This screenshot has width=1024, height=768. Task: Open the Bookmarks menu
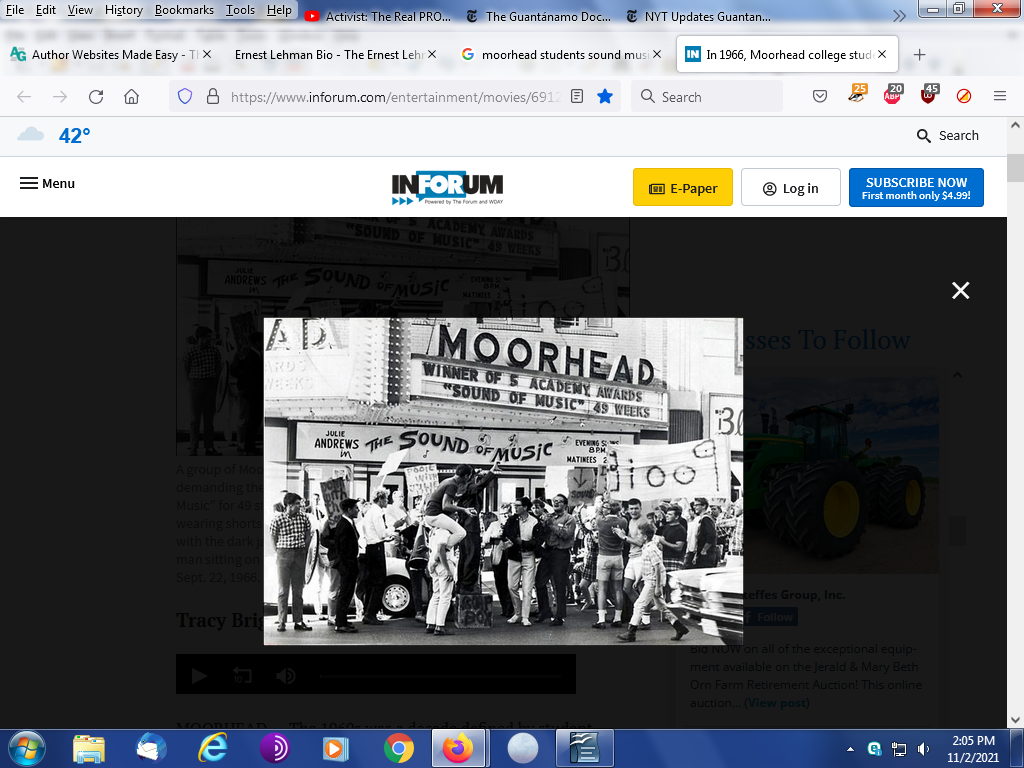click(x=184, y=10)
